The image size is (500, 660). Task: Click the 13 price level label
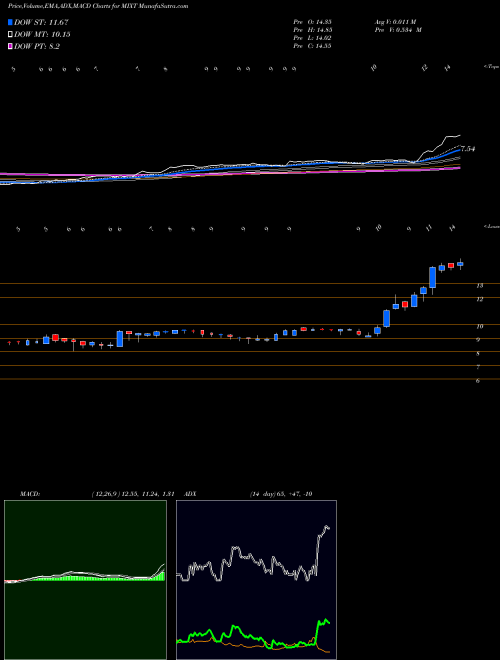pyautogui.click(x=479, y=286)
